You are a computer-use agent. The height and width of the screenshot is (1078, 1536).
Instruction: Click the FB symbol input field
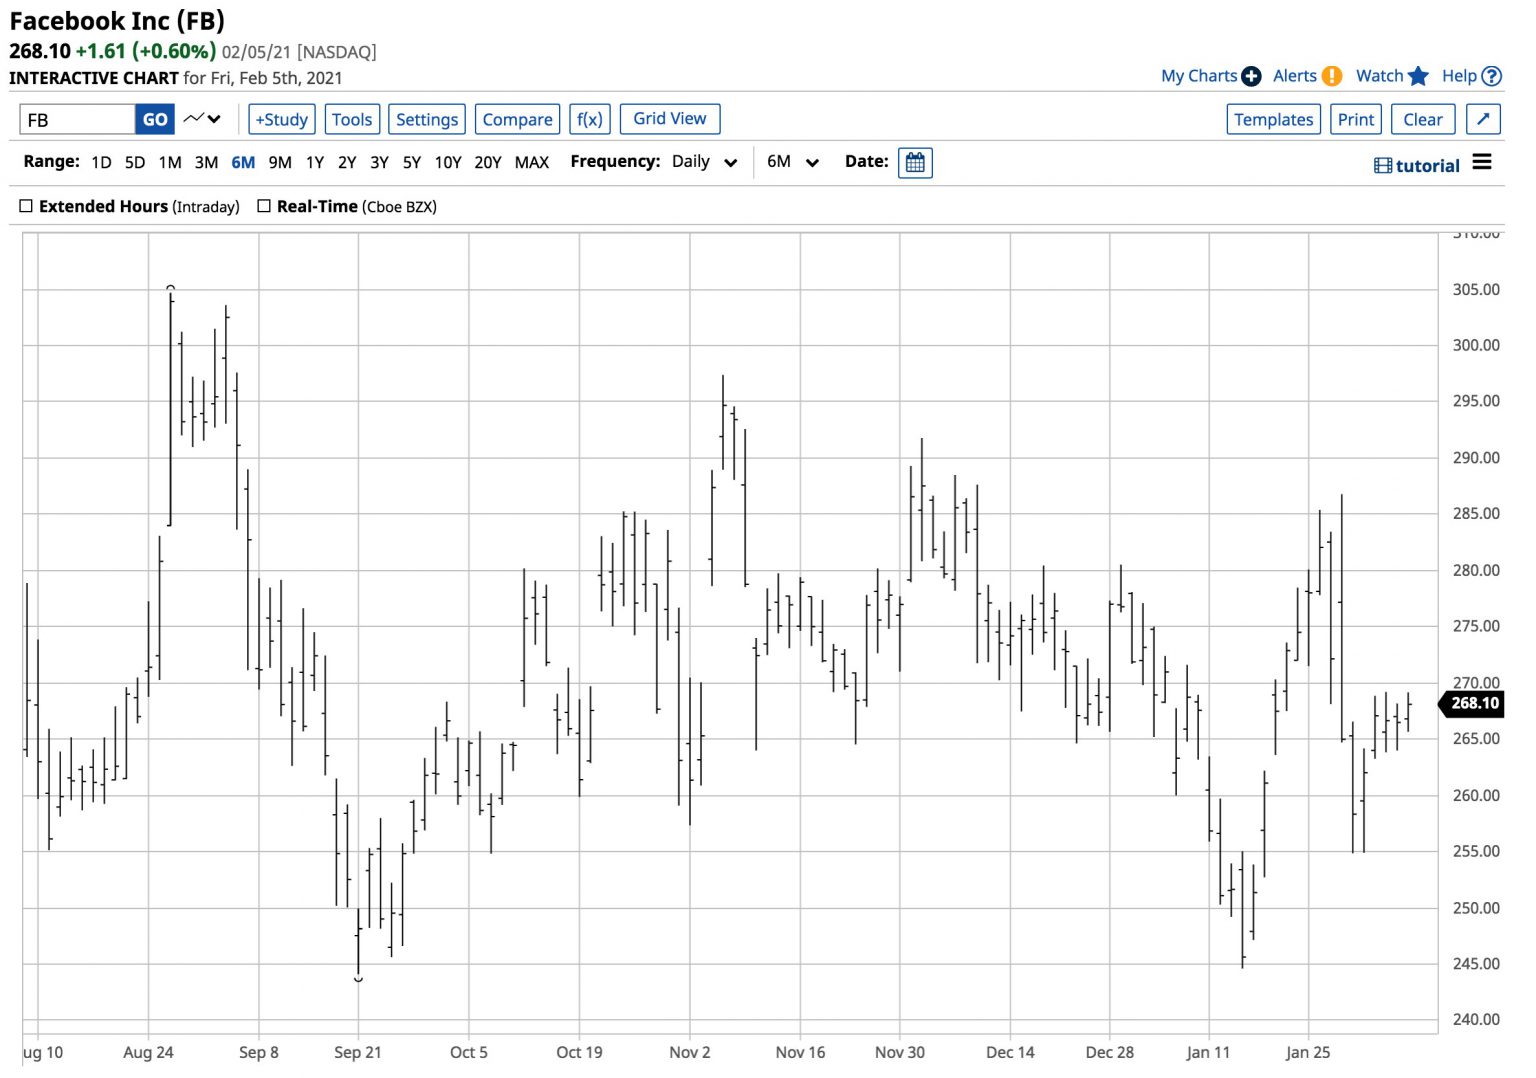pos(78,121)
